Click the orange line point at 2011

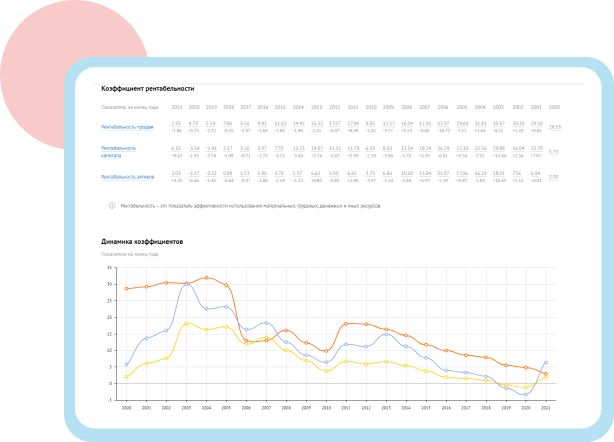[x=346, y=324]
